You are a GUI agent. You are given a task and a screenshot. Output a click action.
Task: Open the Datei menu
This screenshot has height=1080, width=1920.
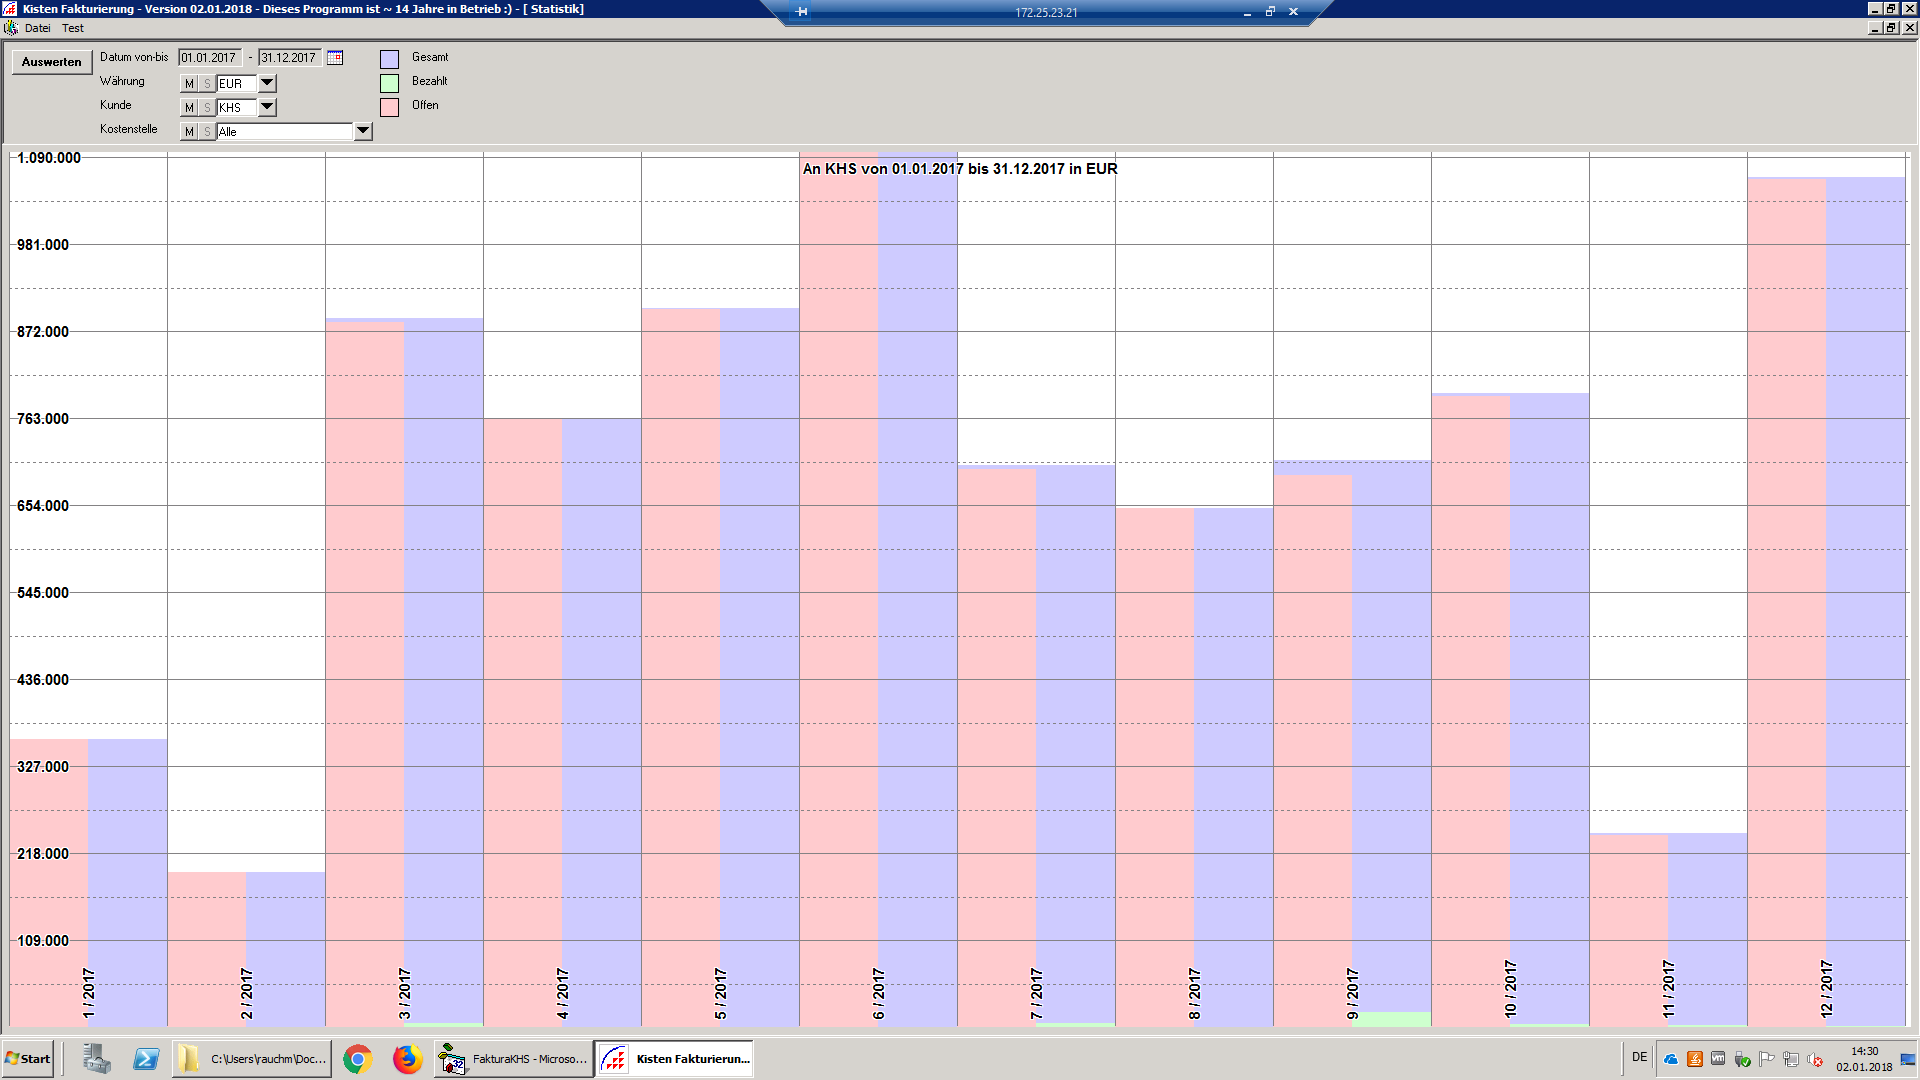pyautogui.click(x=37, y=28)
